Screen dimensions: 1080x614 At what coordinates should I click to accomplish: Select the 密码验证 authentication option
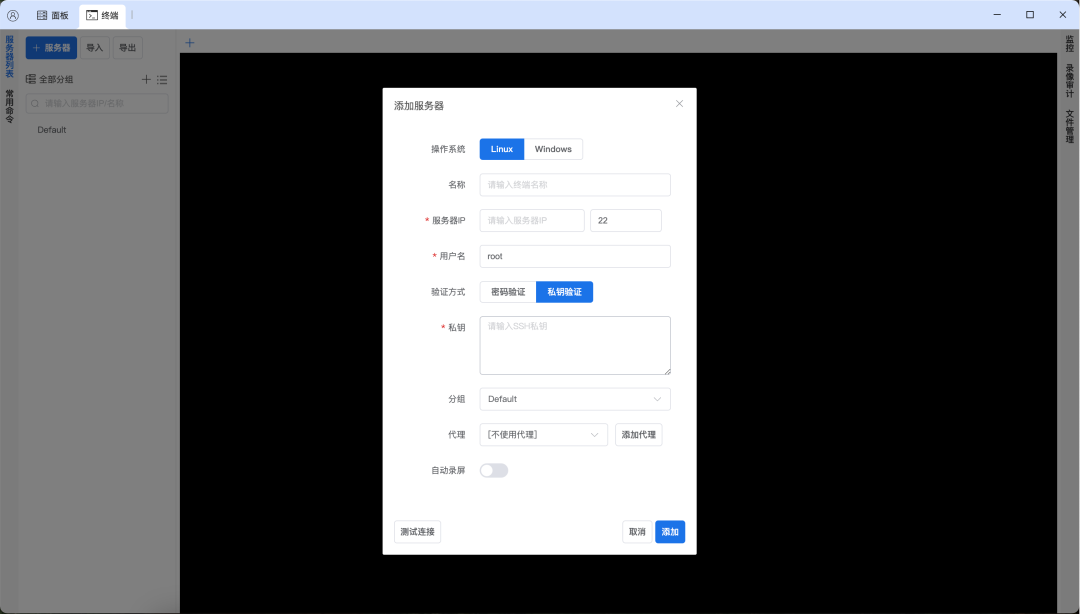tap(506, 291)
